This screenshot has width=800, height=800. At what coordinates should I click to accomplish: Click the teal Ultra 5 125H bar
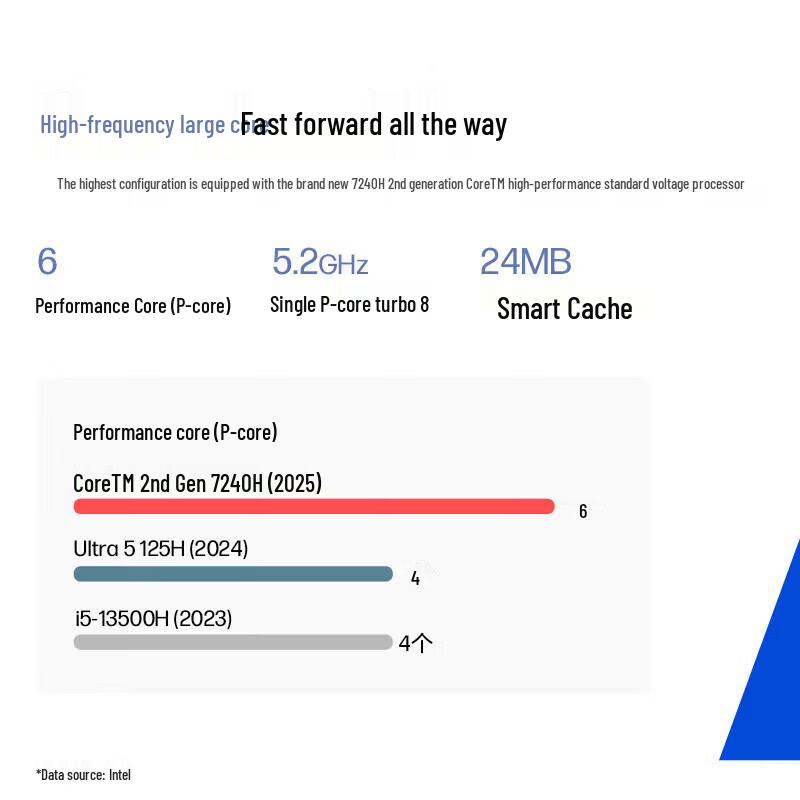(x=233, y=574)
